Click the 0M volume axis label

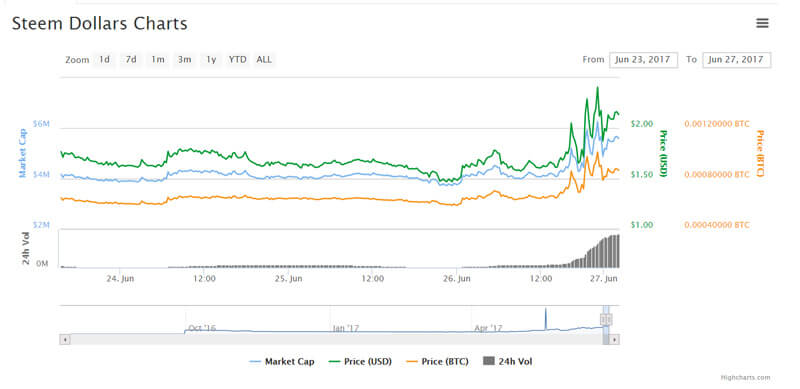[x=42, y=264]
